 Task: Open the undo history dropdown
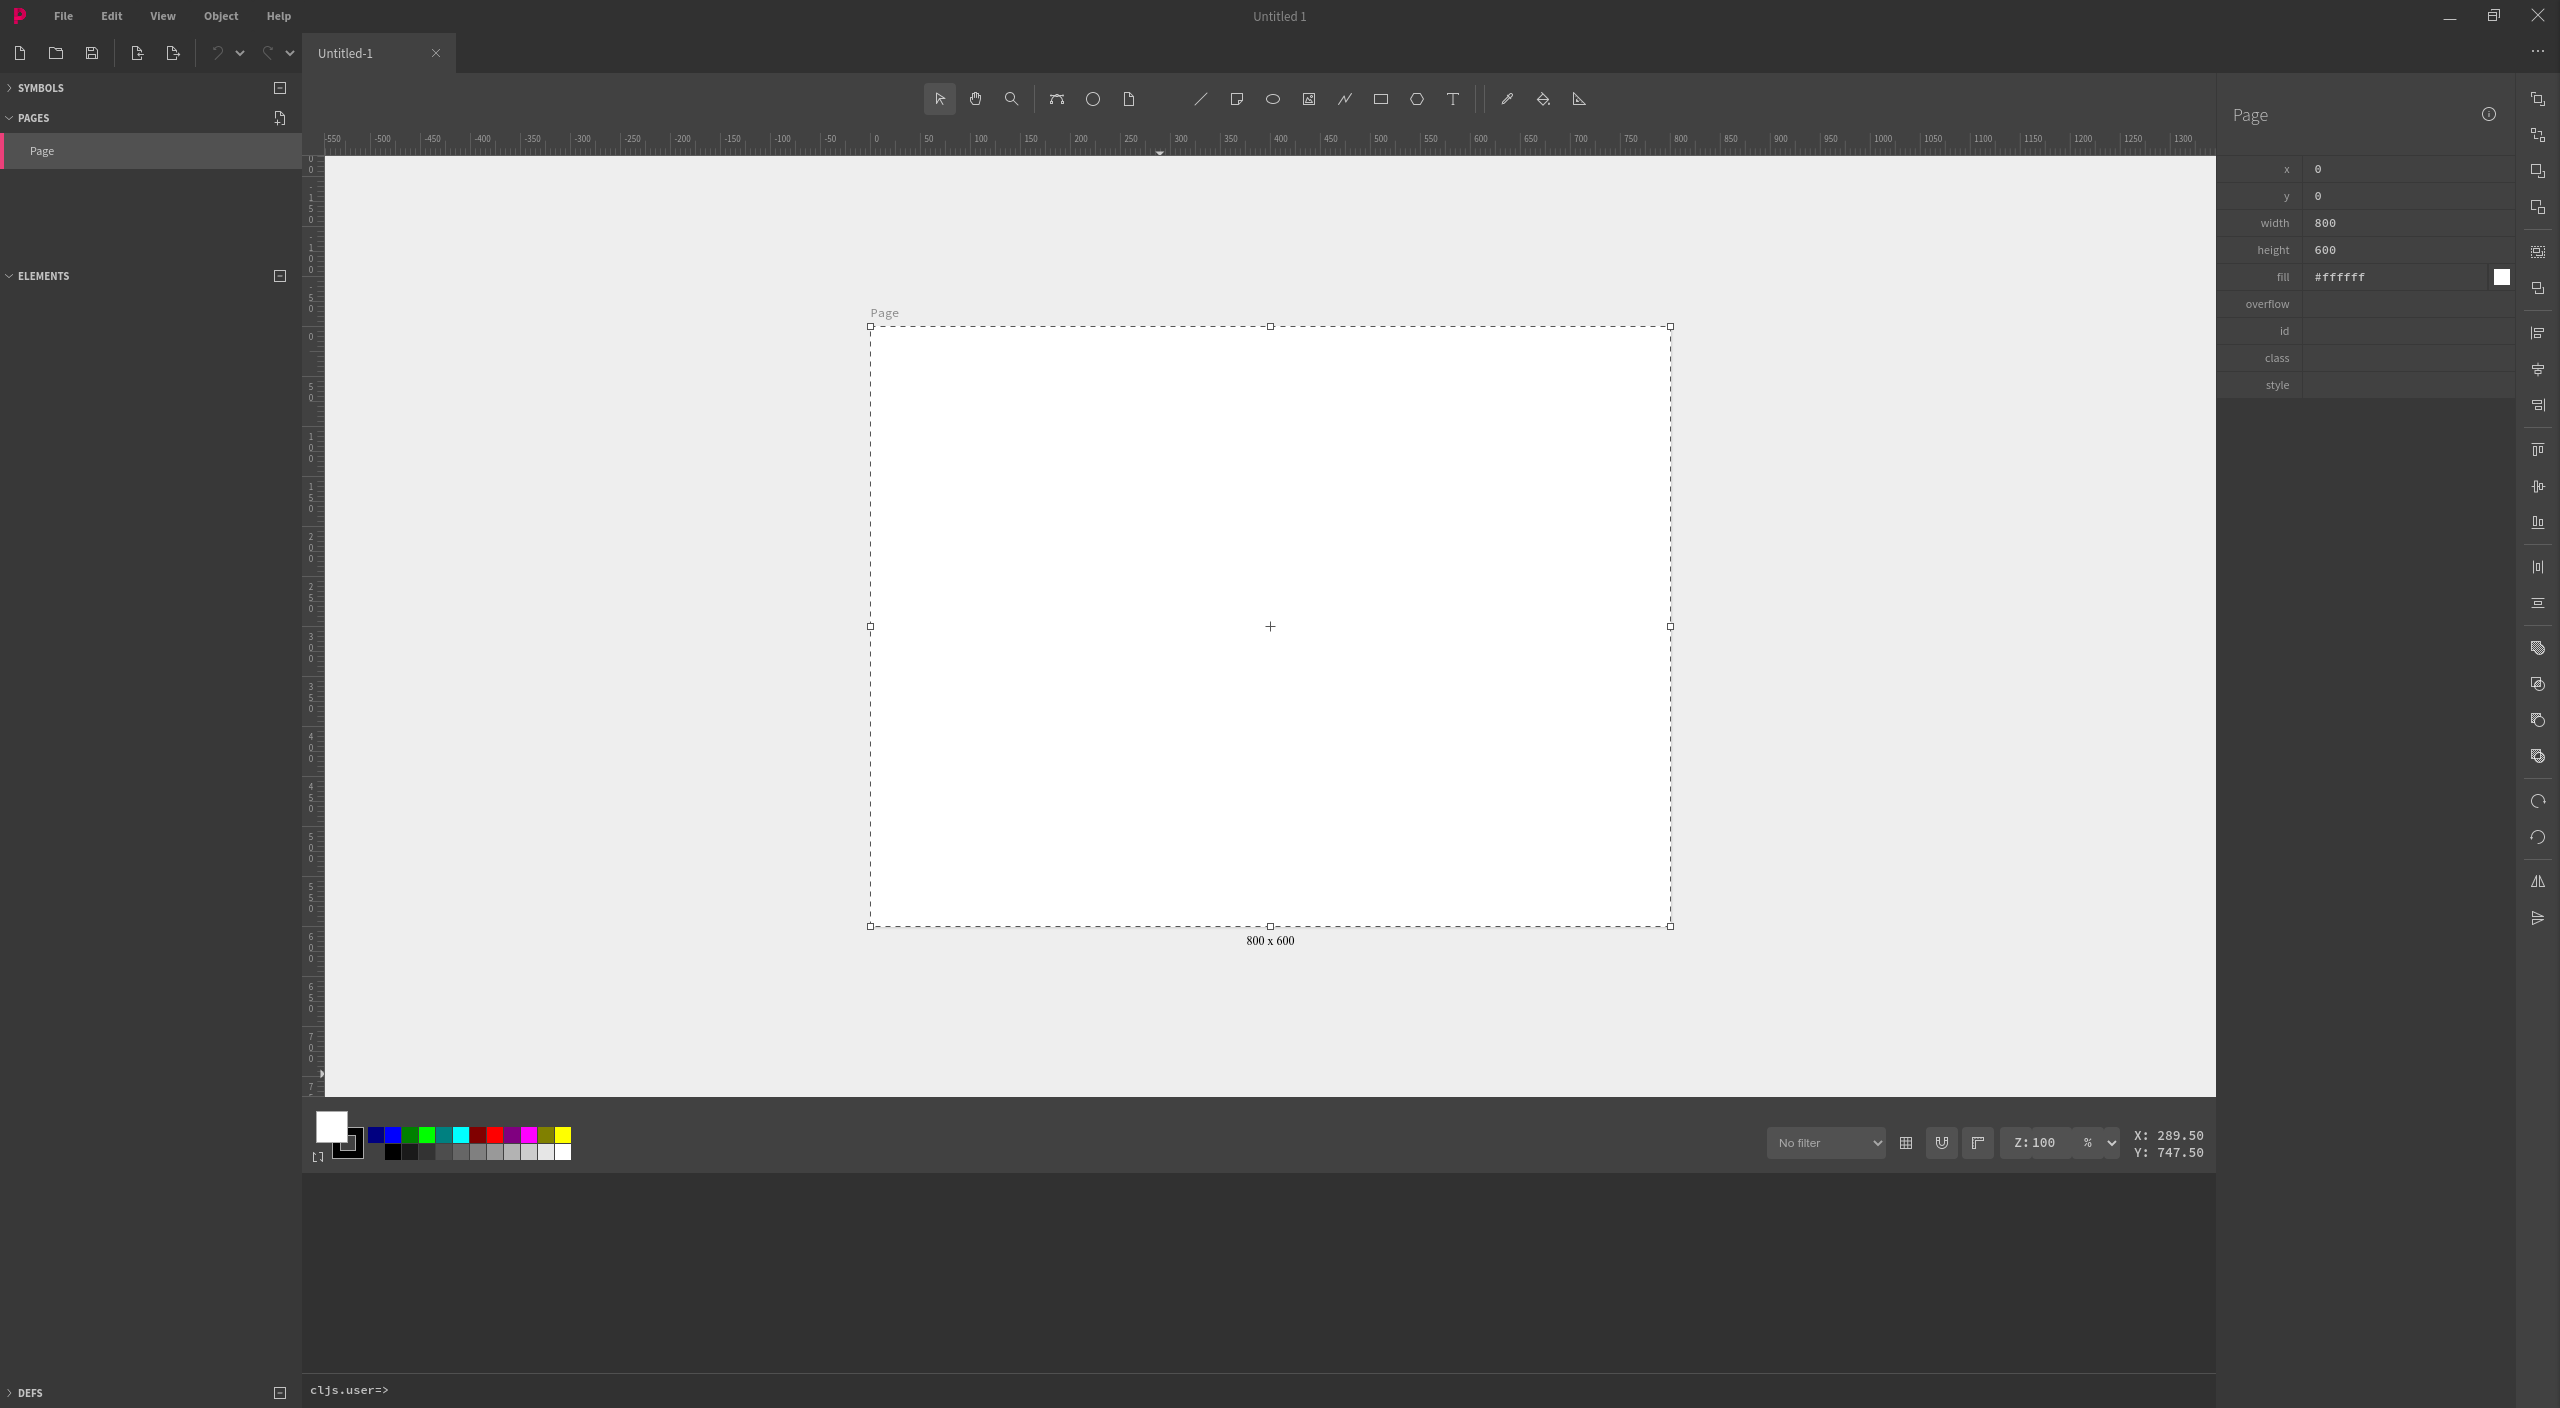click(240, 53)
